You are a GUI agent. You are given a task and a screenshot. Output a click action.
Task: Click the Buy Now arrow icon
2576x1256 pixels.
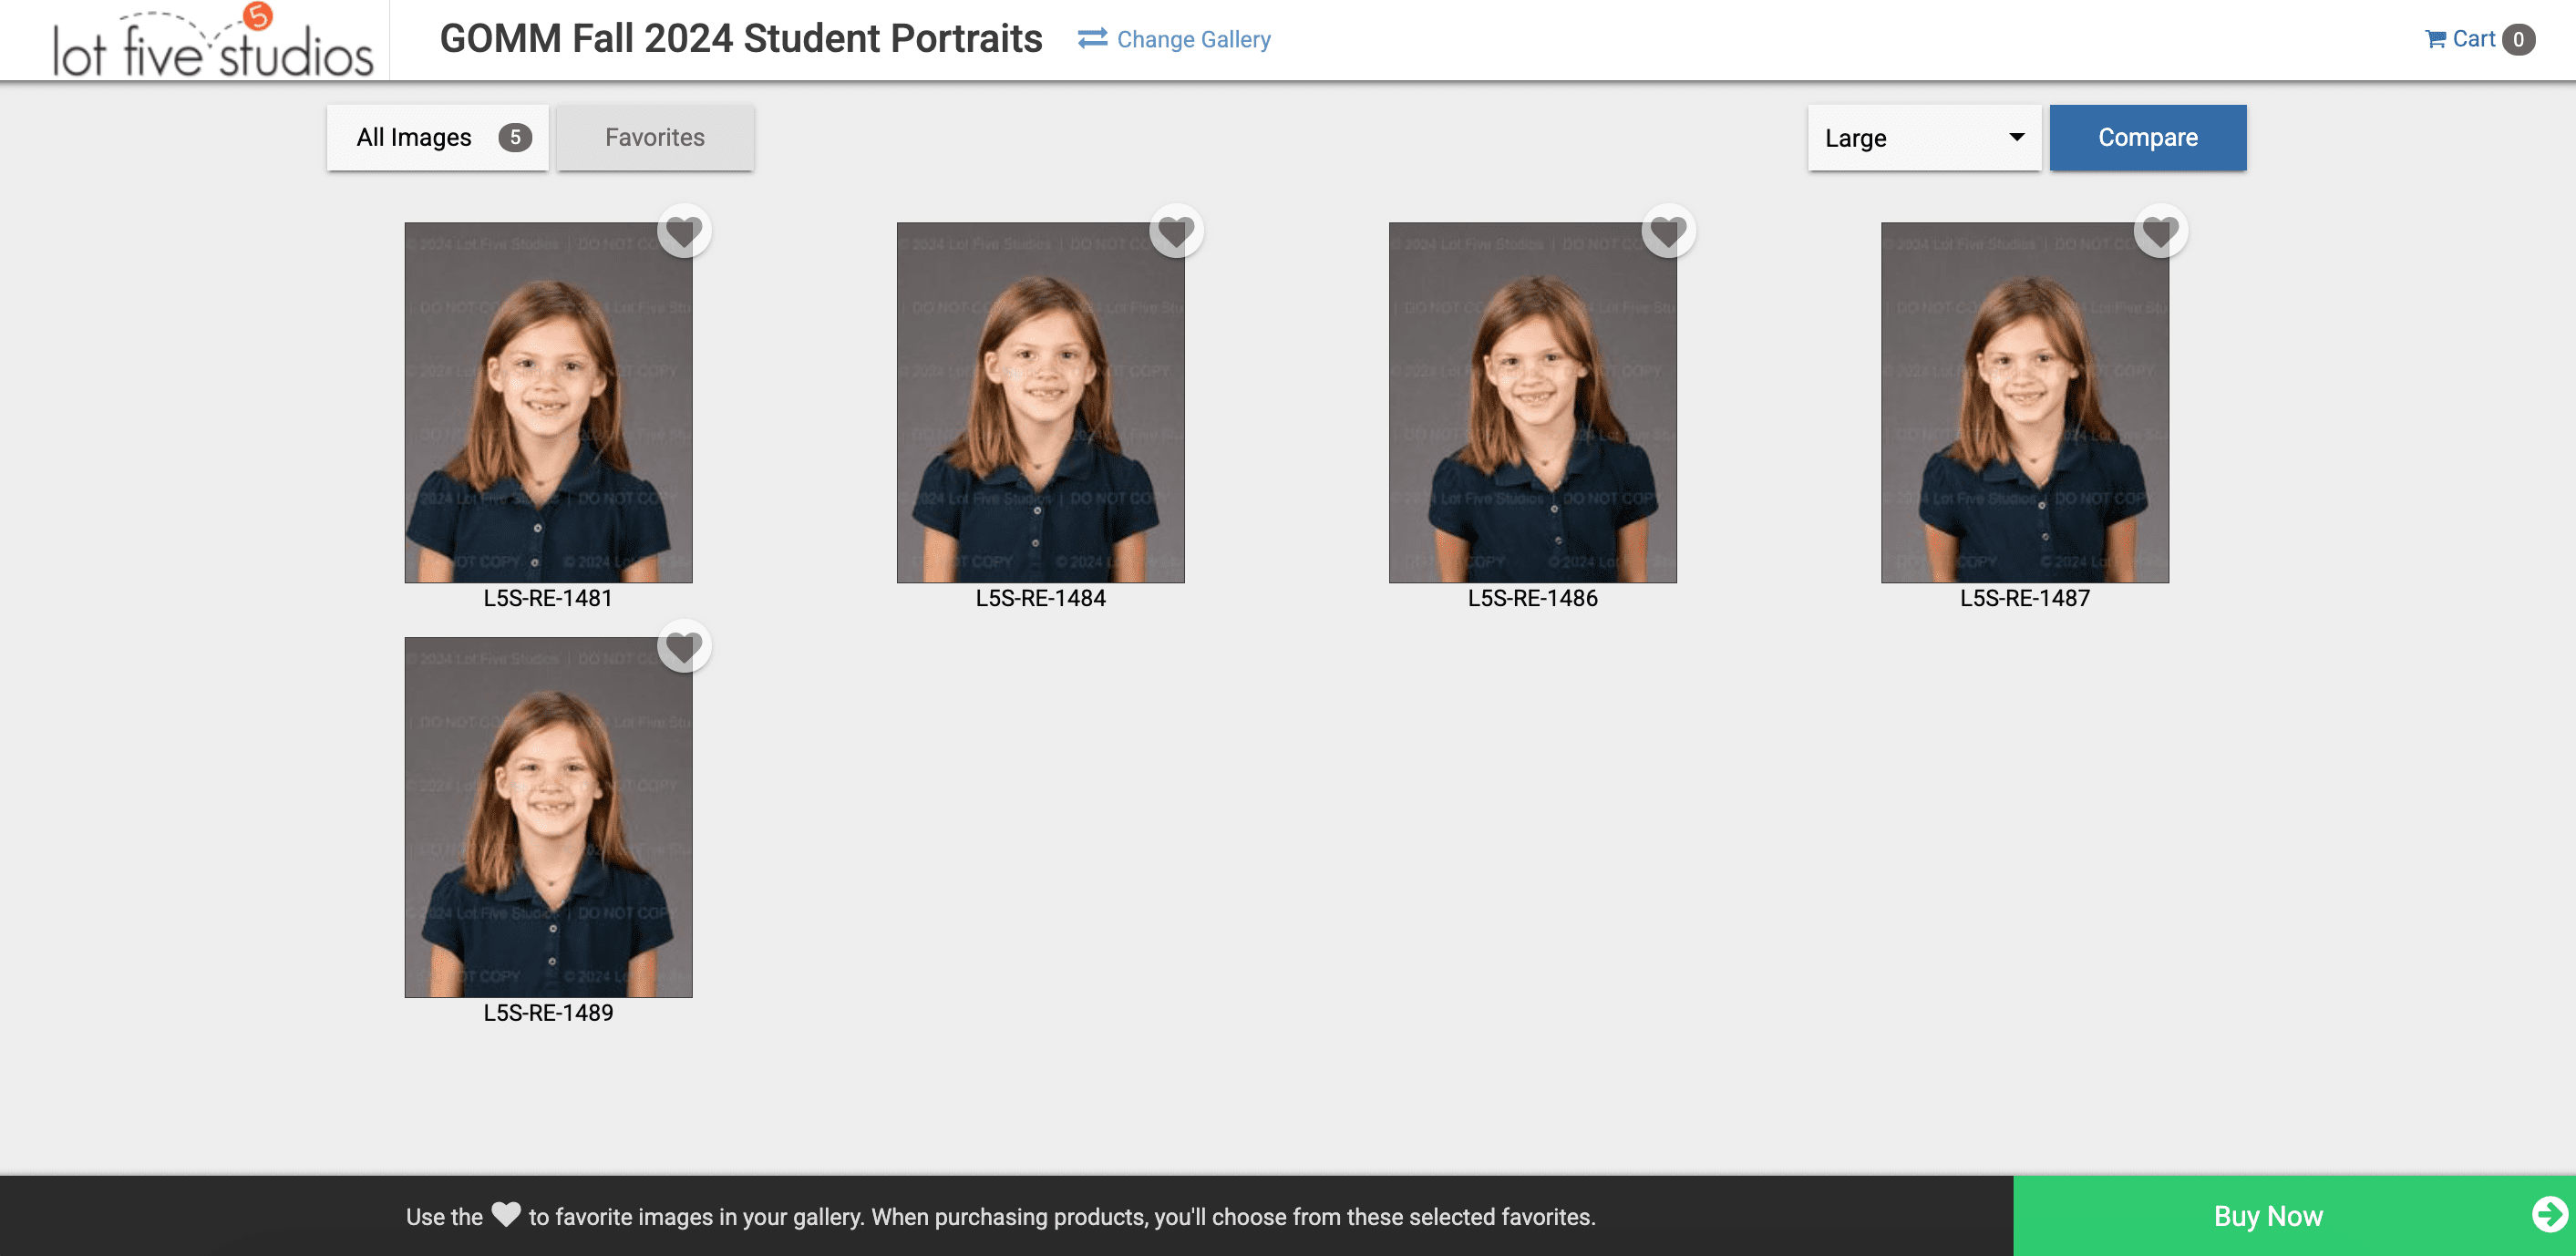2550,1215
